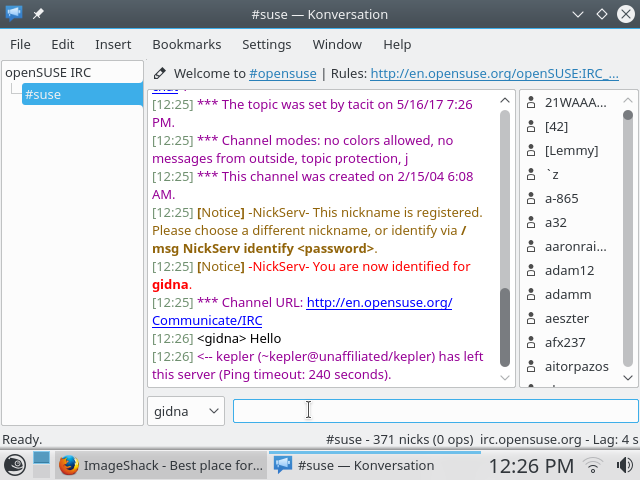
Task: Open the Settings menu
Action: tap(267, 44)
